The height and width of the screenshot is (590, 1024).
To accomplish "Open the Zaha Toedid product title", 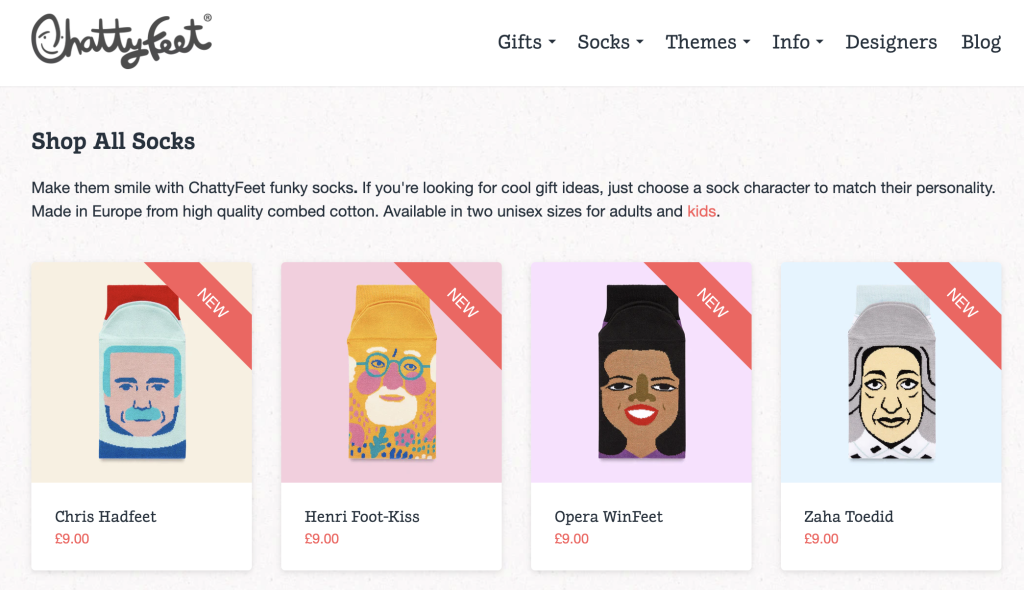I will tap(848, 516).
